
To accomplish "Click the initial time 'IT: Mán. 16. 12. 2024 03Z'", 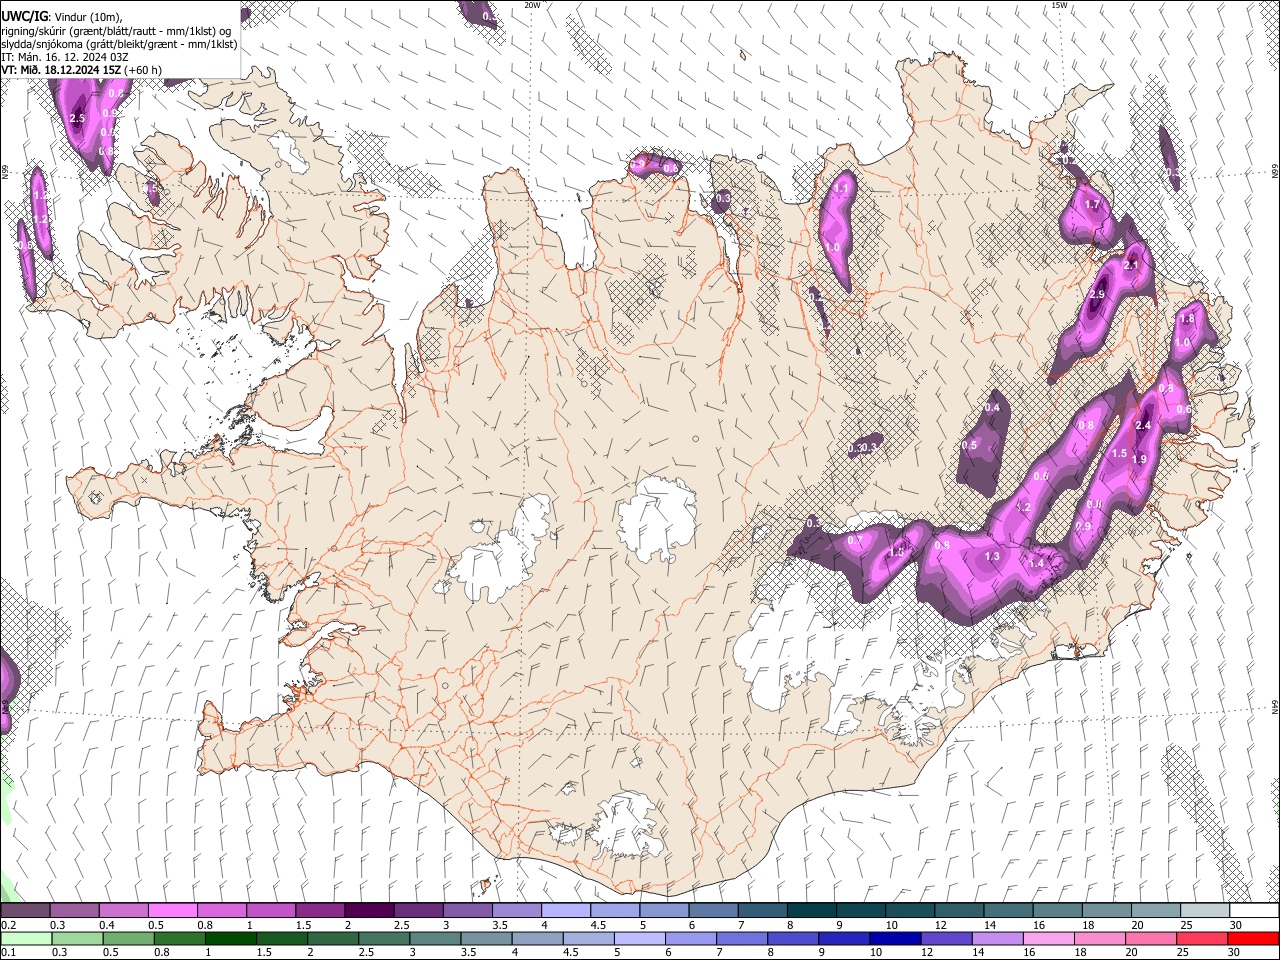I will tap(66, 57).
